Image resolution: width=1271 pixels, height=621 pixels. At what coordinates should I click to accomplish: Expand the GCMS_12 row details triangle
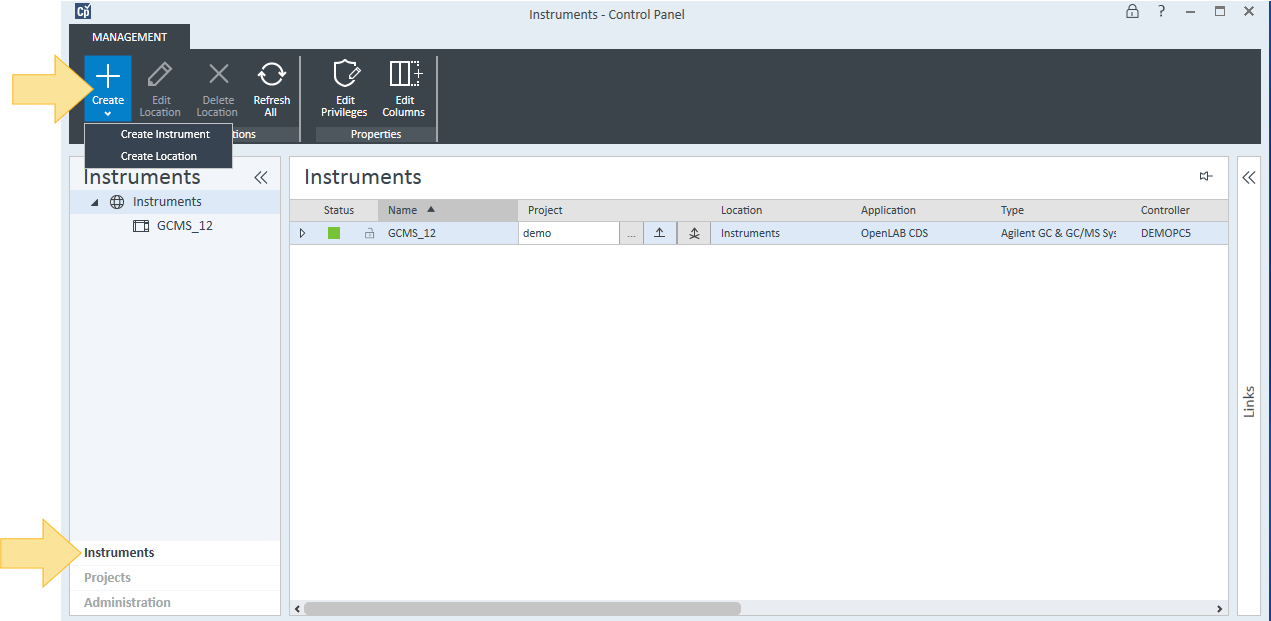pyautogui.click(x=302, y=233)
